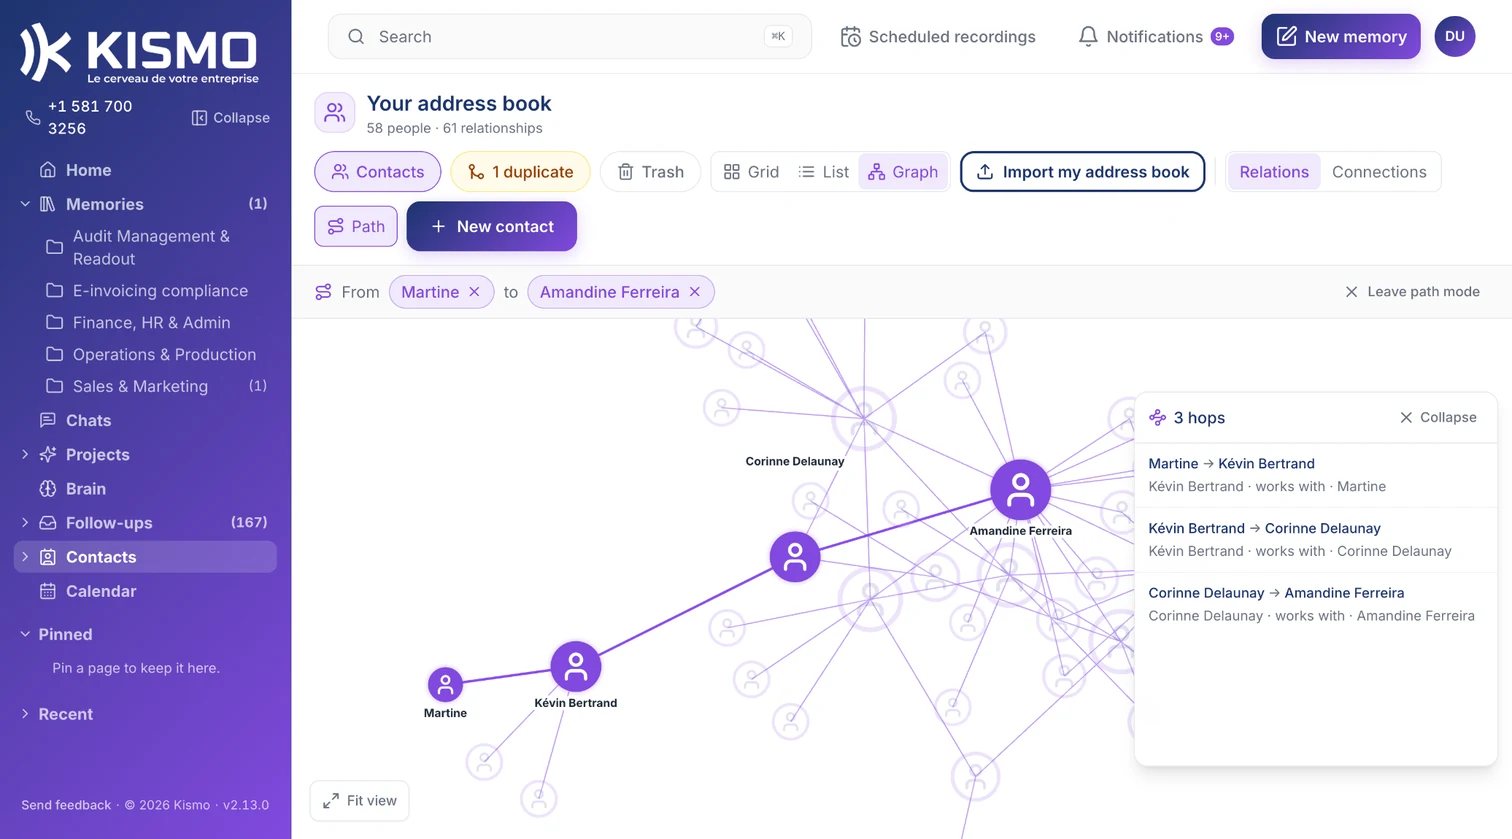This screenshot has width=1512, height=839.
Task: Collapse the Memories tree chevron
Action: (x=25, y=204)
